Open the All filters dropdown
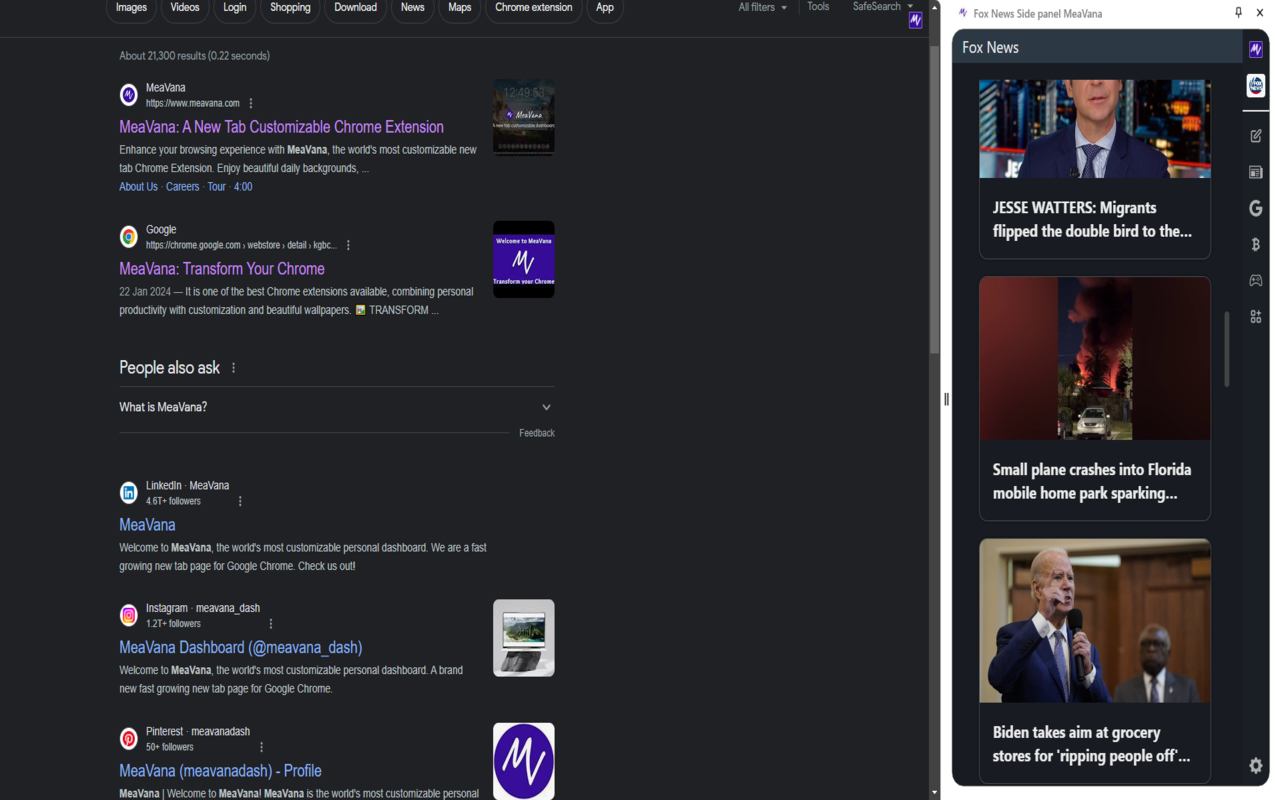1280x800 pixels. [762, 7]
